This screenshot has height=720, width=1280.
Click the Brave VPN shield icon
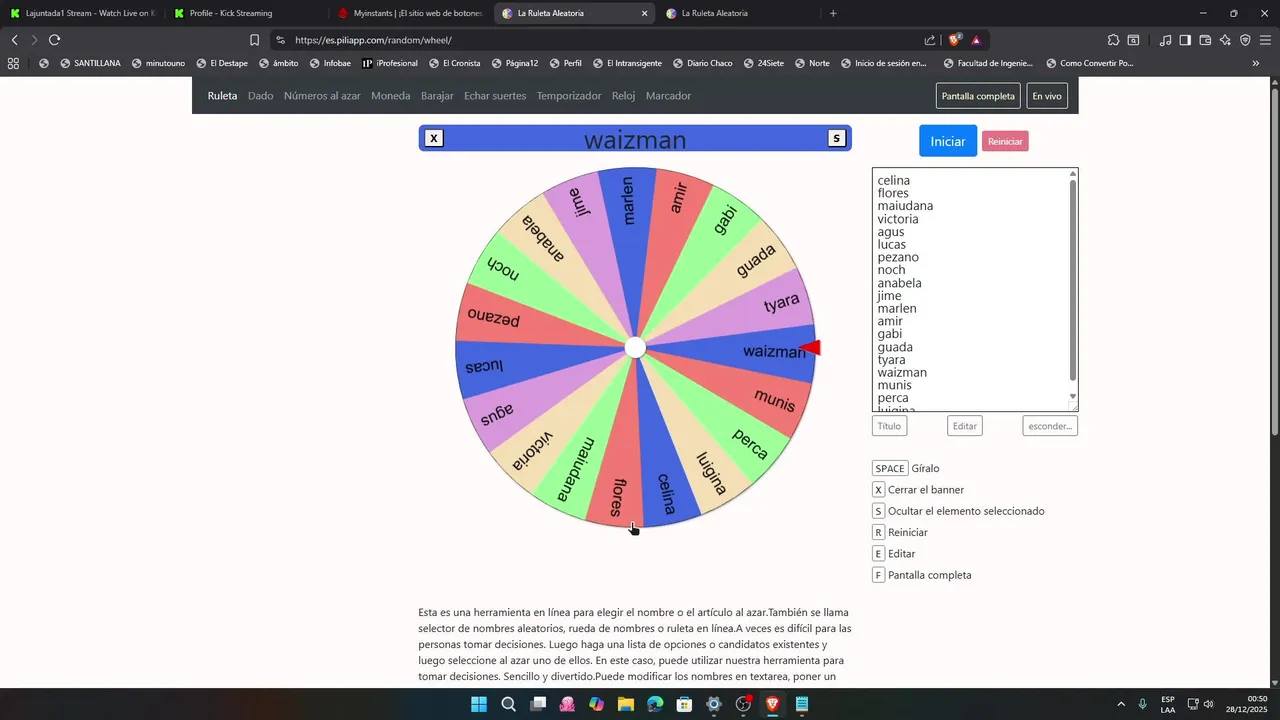[x=1245, y=40]
